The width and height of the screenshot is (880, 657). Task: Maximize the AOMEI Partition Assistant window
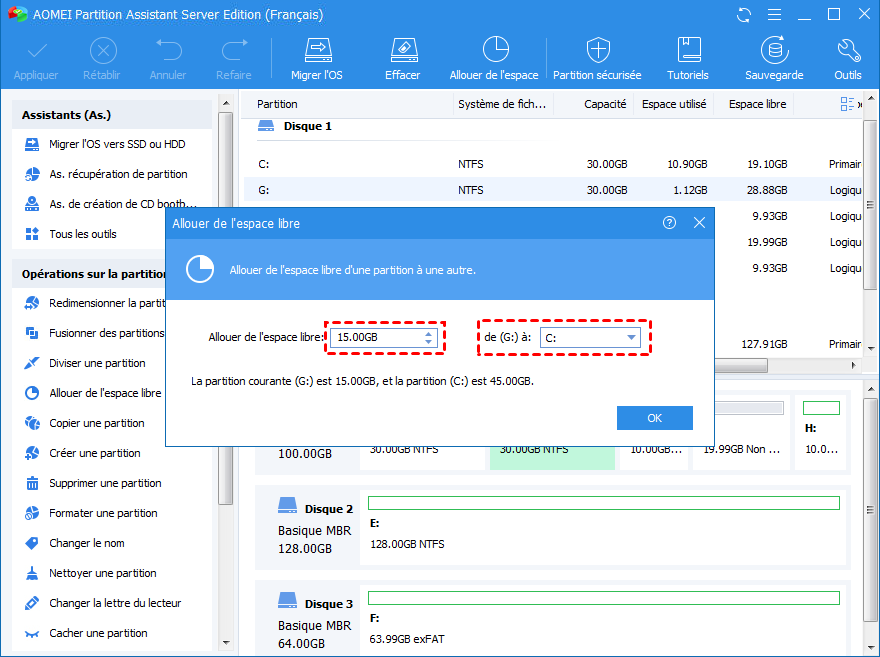pyautogui.click(x=834, y=14)
